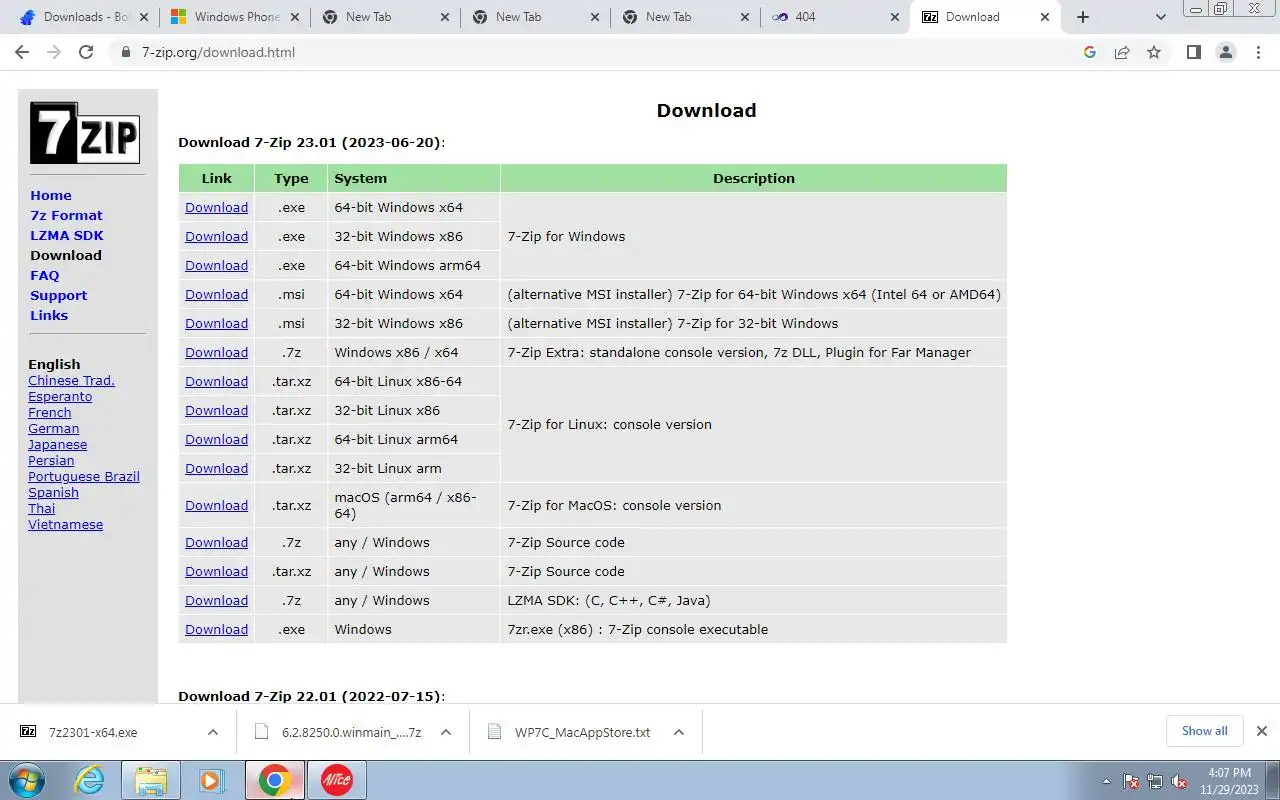Open Links in the sidebar
Image resolution: width=1280 pixels, height=800 pixels.
click(49, 315)
